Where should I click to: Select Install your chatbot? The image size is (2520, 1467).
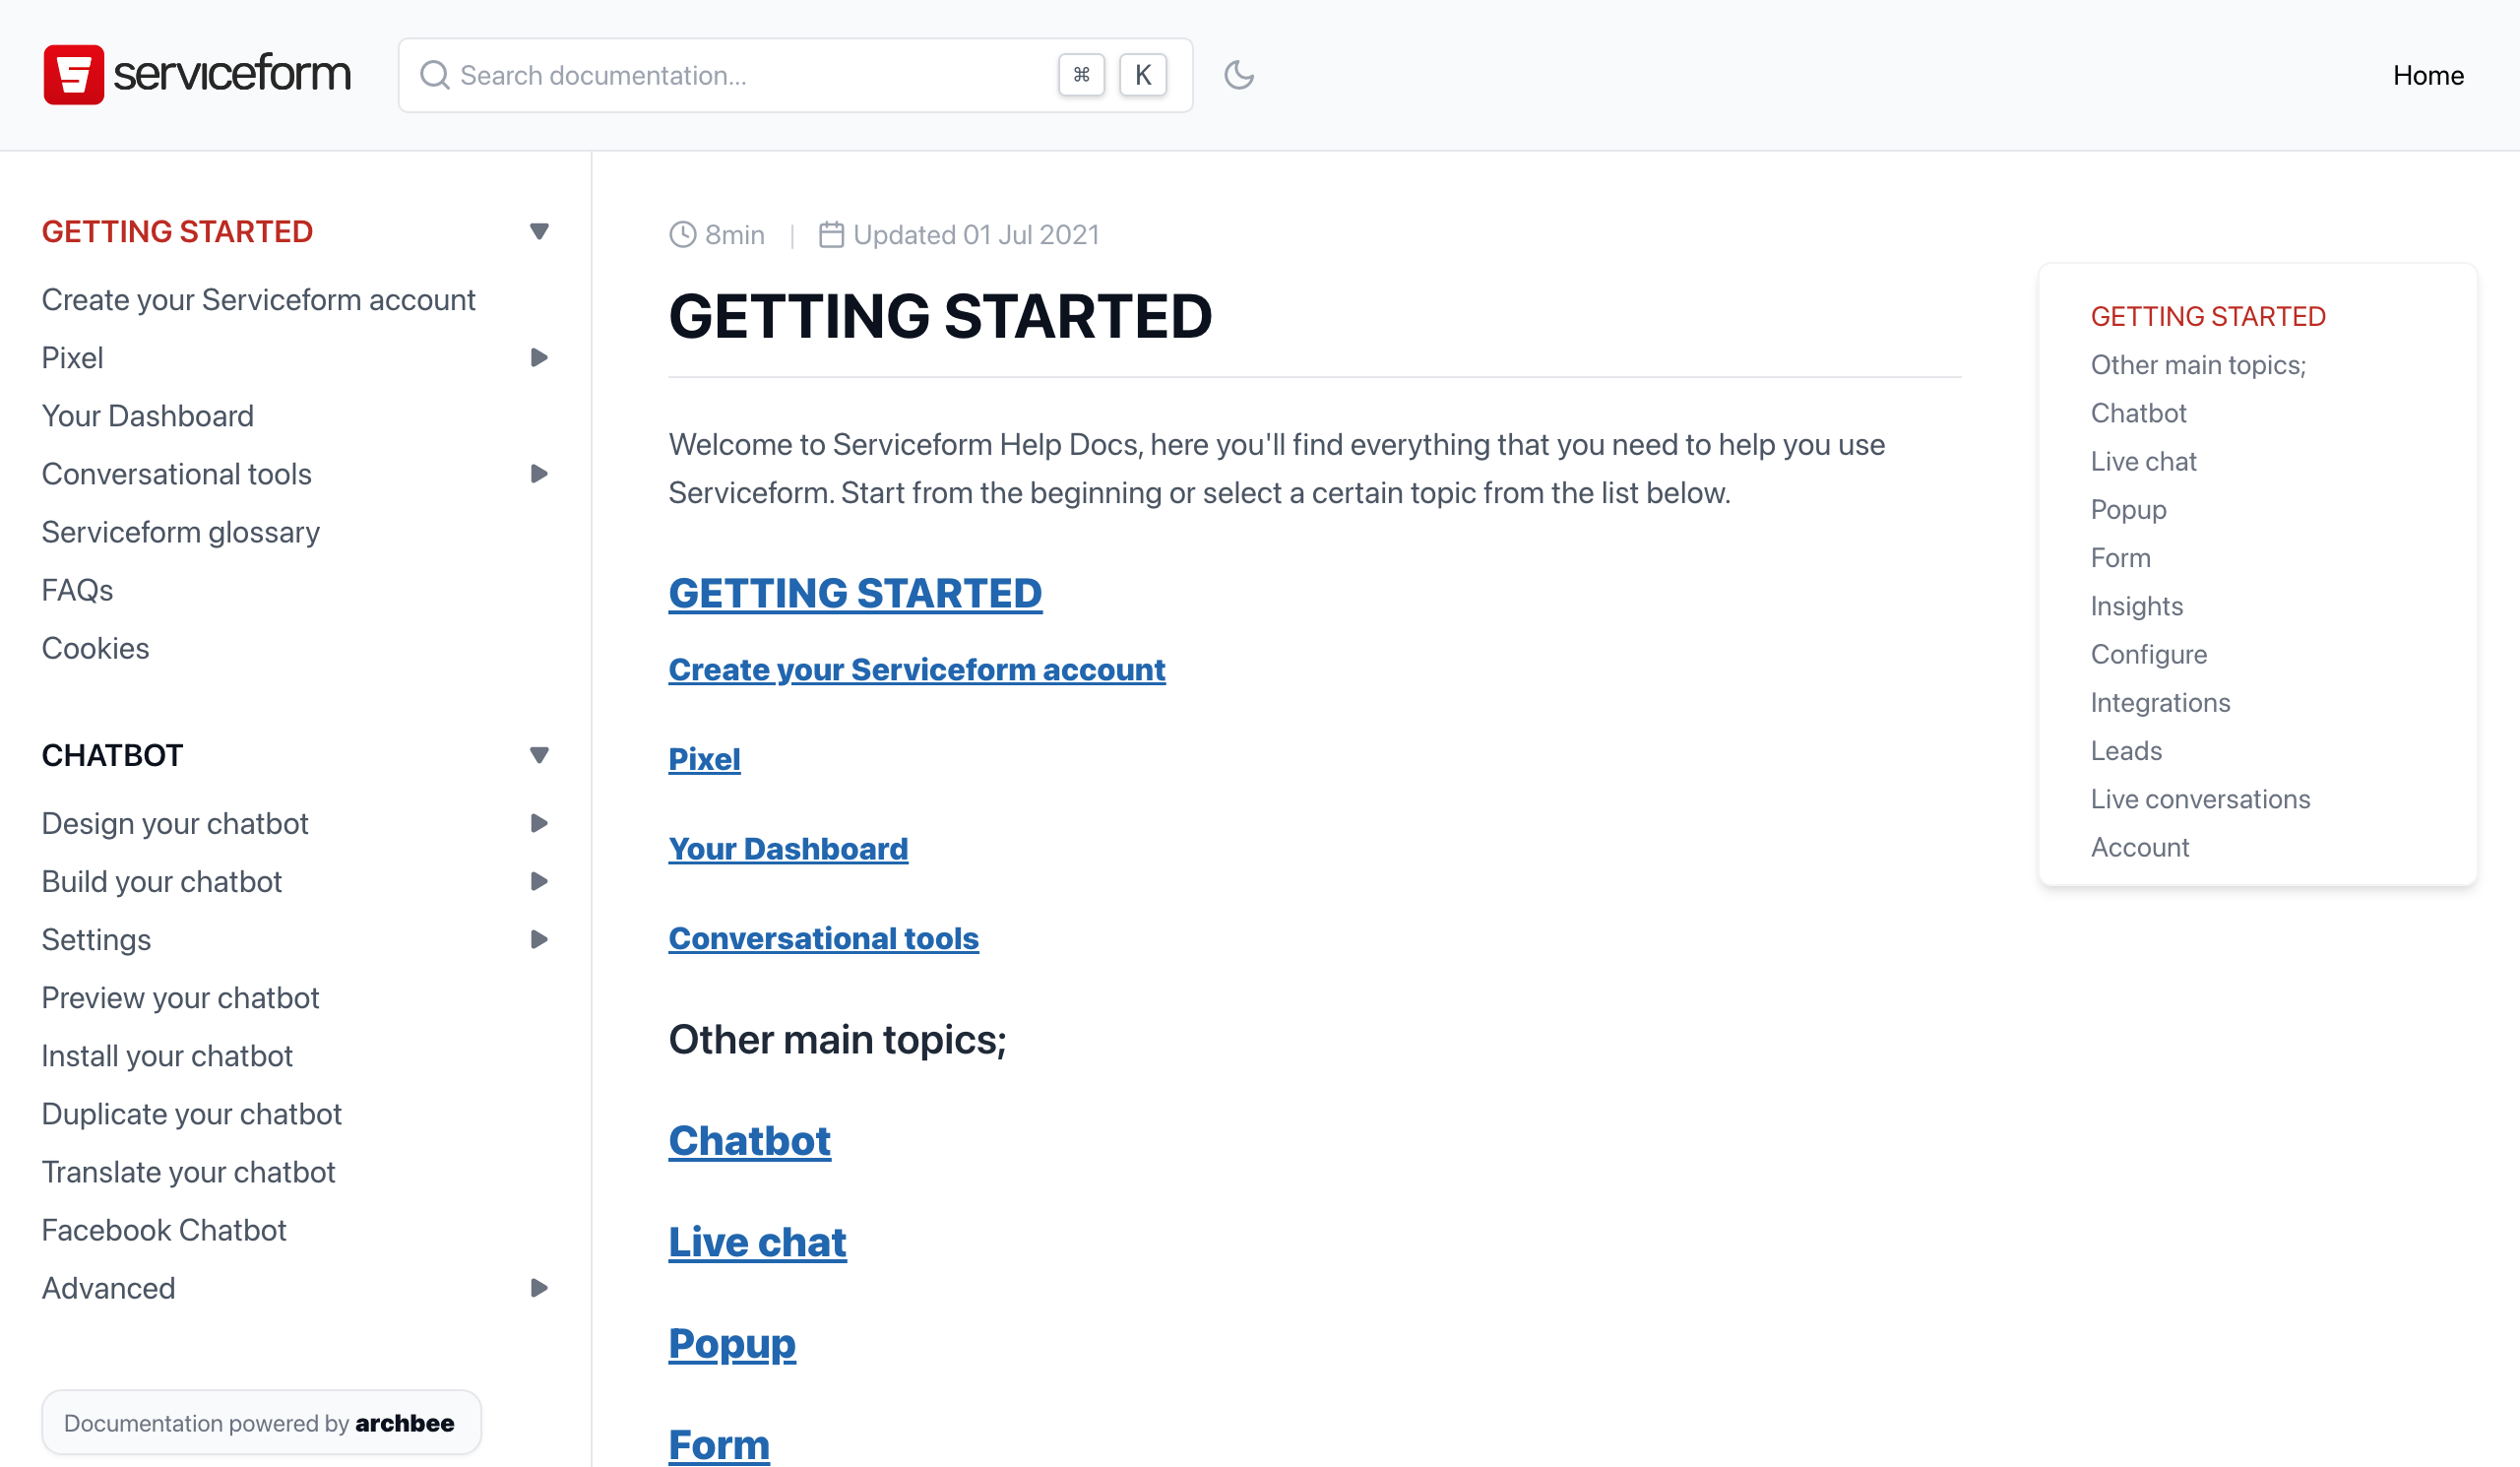point(167,1055)
